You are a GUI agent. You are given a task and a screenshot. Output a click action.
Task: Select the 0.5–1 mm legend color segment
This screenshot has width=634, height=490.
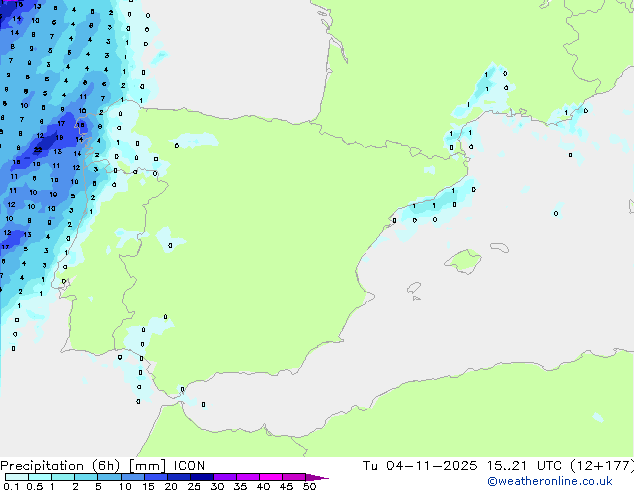point(40,477)
